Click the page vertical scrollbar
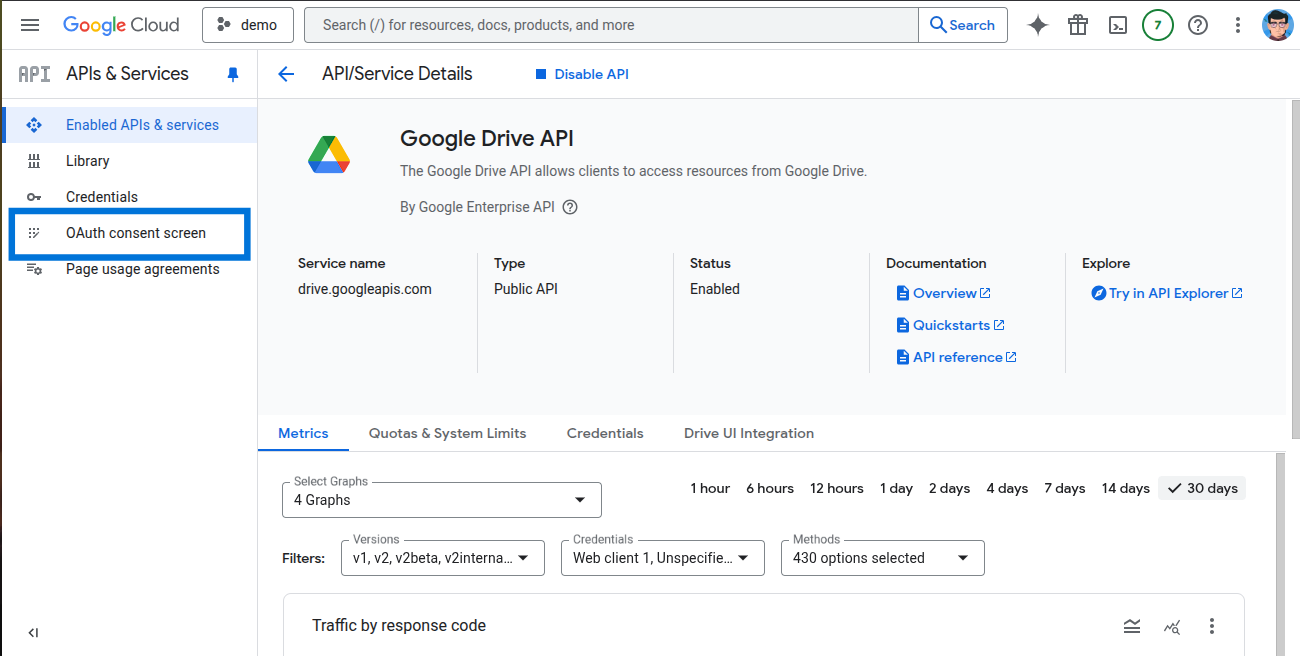The height and width of the screenshot is (656, 1300). [x=1295, y=270]
